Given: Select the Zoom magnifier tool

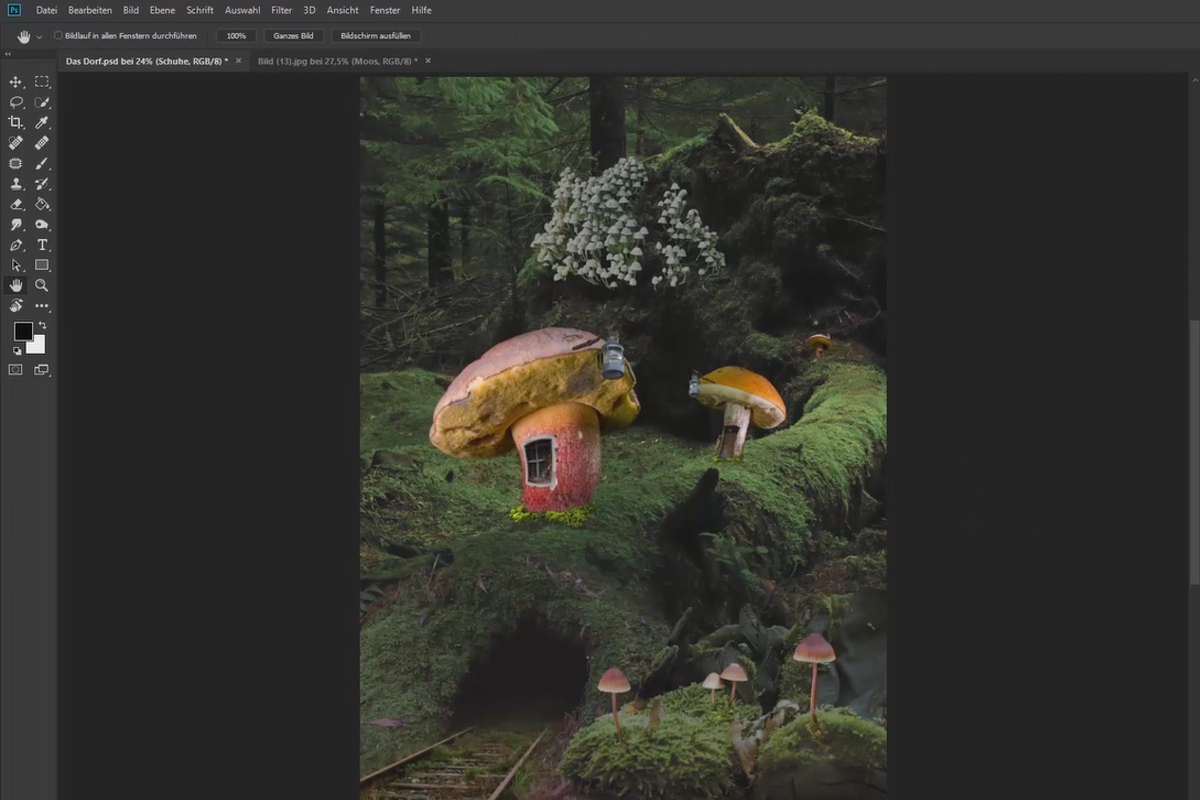Looking at the screenshot, I should click(x=42, y=285).
